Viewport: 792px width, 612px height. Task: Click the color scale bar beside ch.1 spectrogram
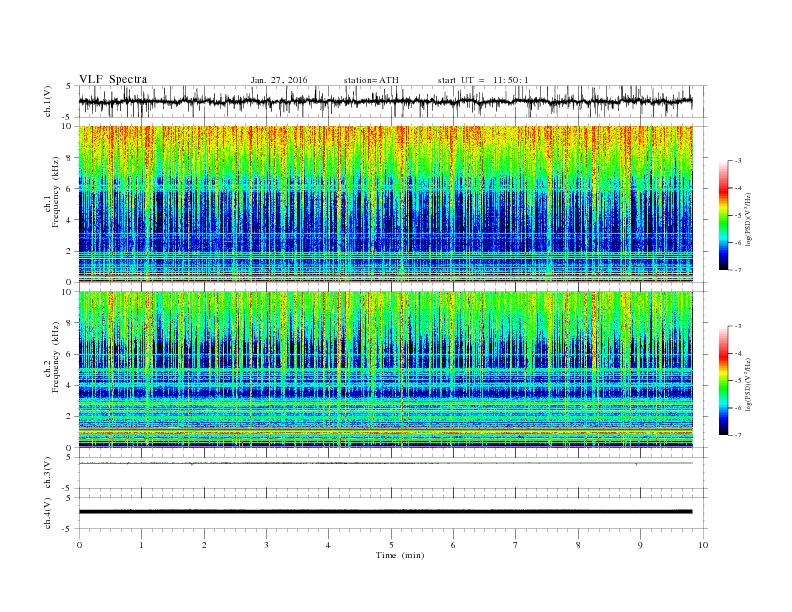click(723, 216)
